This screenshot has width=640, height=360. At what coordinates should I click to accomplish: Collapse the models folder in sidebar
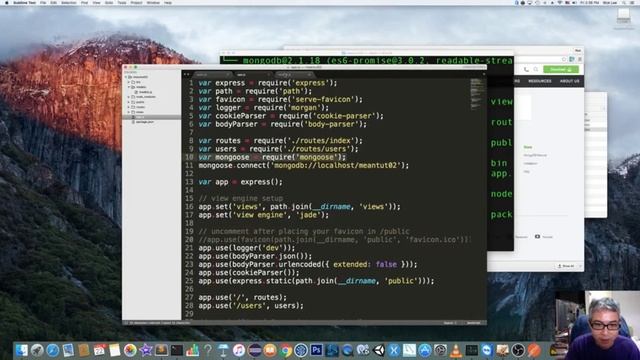[x=129, y=87]
